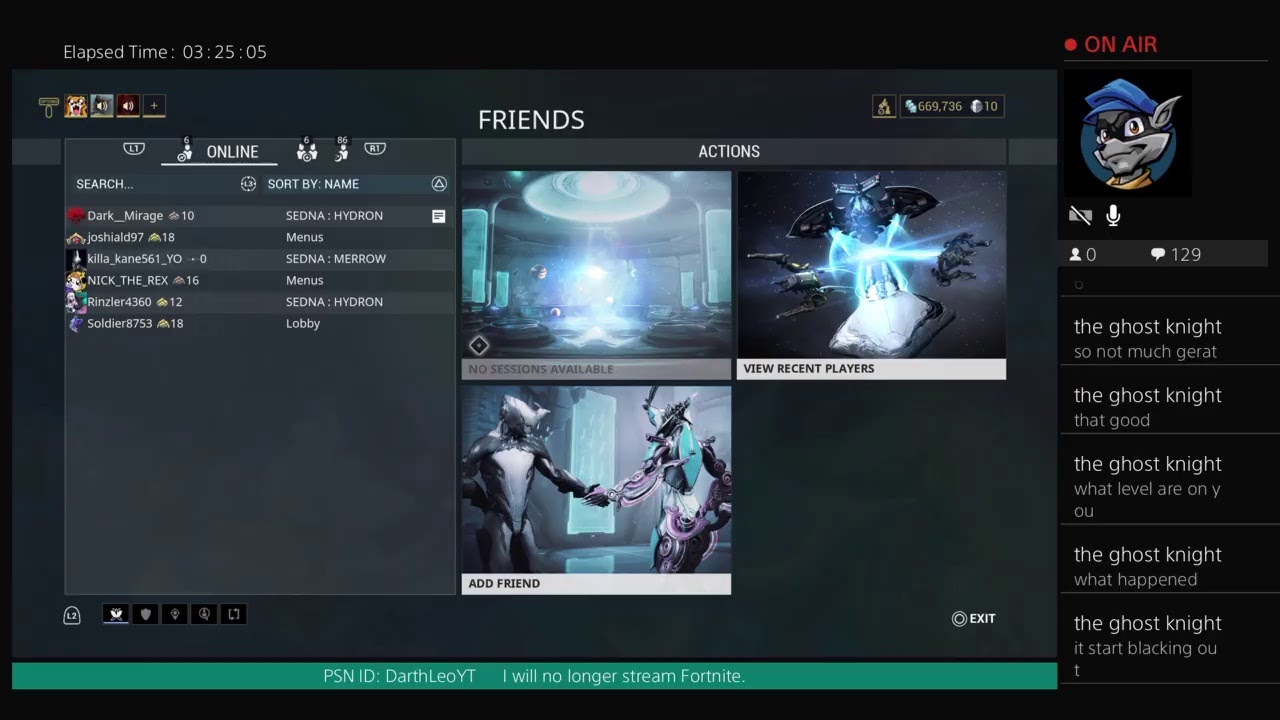The height and width of the screenshot is (720, 1280).
Task: Select the location marker category icon
Action: pyautogui.click(x=175, y=614)
